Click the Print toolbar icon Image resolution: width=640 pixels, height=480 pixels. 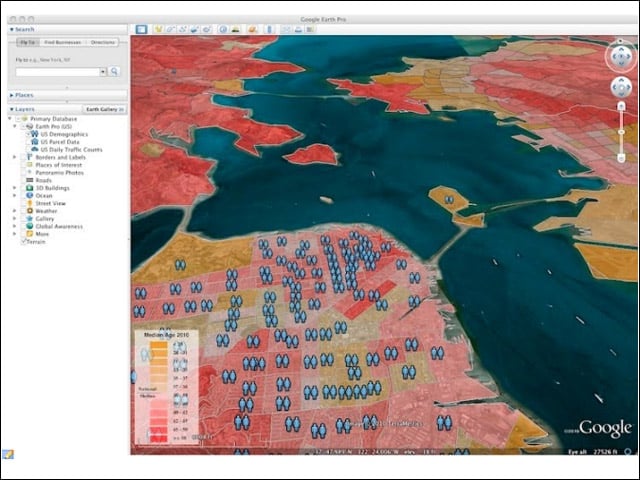click(x=298, y=29)
